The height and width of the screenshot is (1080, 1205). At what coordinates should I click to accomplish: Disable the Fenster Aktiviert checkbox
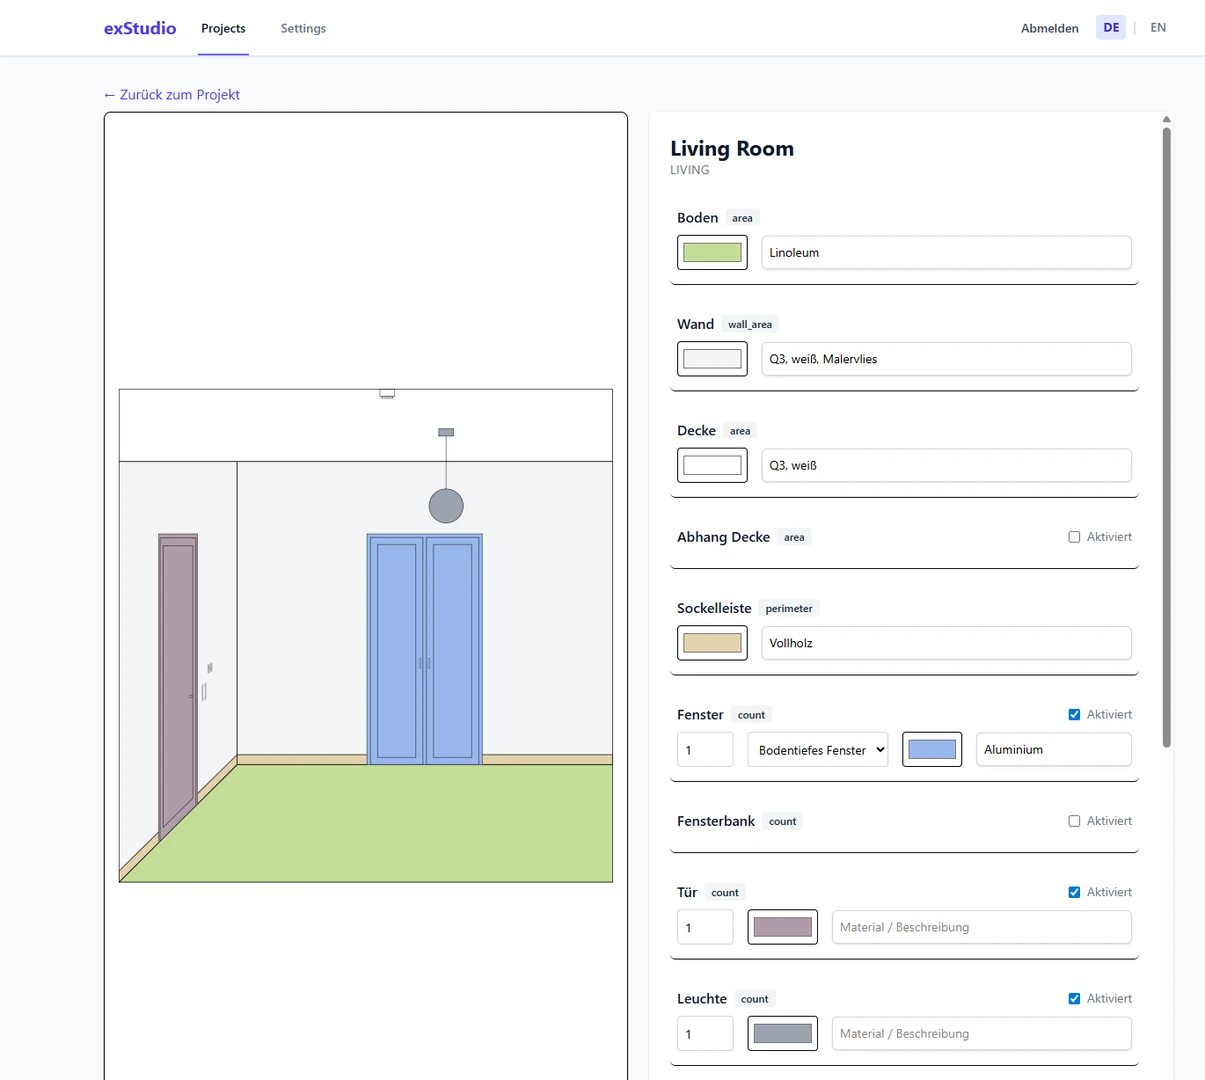(x=1074, y=715)
